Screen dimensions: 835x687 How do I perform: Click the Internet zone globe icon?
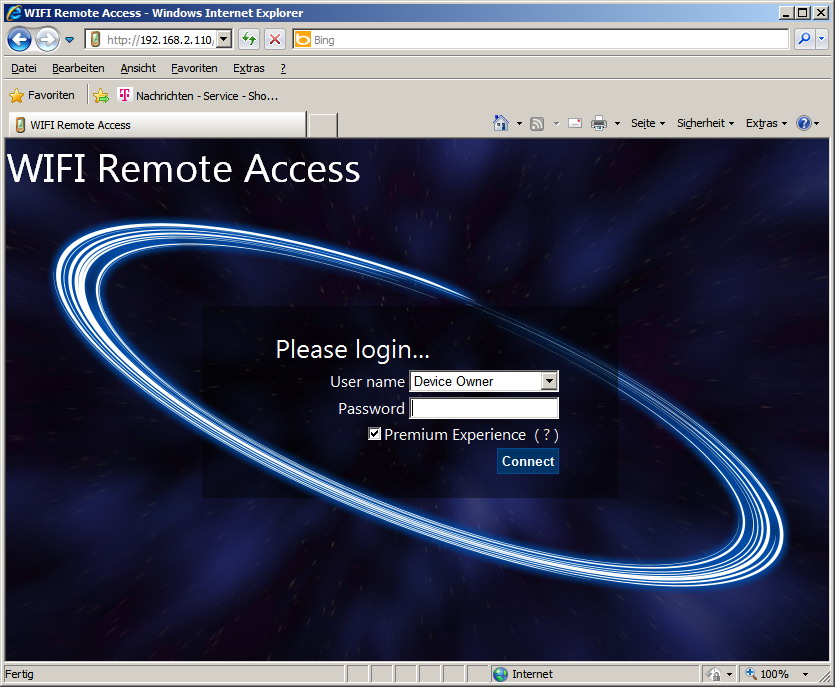(501, 674)
